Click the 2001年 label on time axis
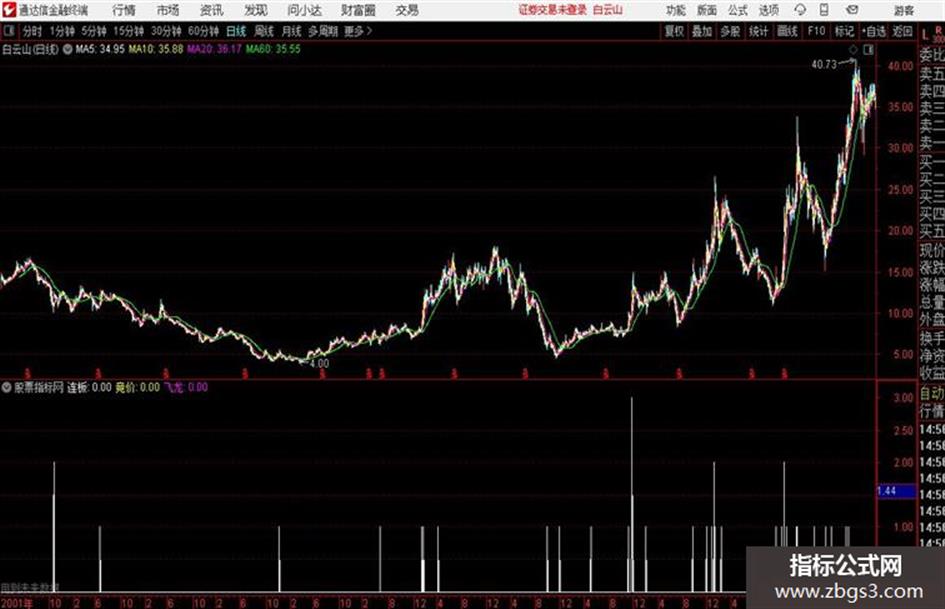This screenshot has width=945, height=609. tap(17, 603)
